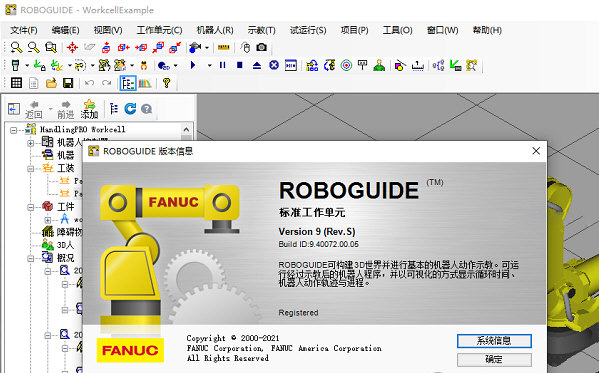Click the 确定 button in version dialog
The image size is (599, 373).
tap(494, 360)
